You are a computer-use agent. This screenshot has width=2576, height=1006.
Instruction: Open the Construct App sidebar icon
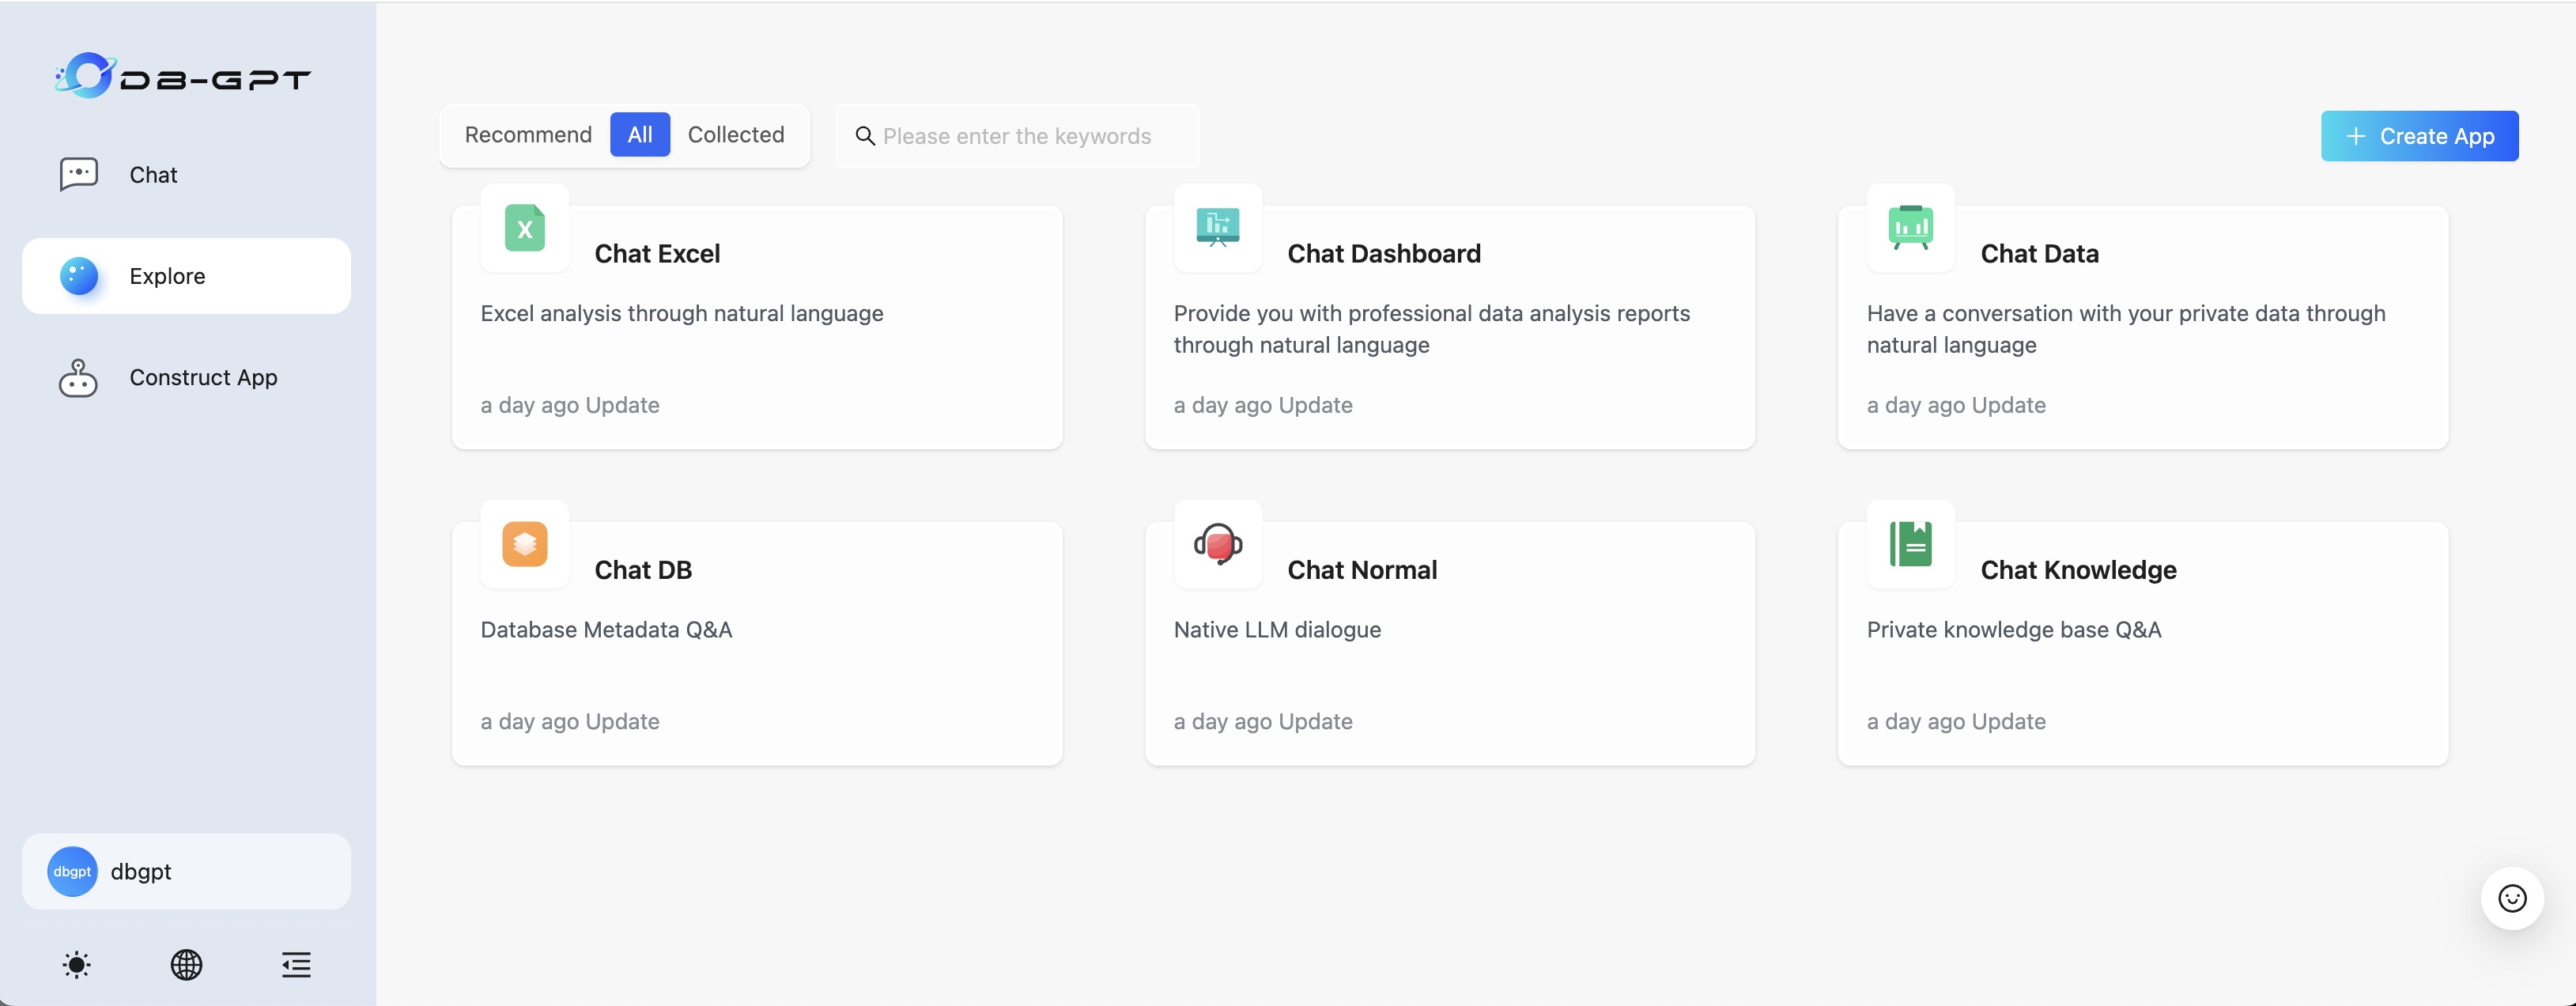click(x=79, y=378)
